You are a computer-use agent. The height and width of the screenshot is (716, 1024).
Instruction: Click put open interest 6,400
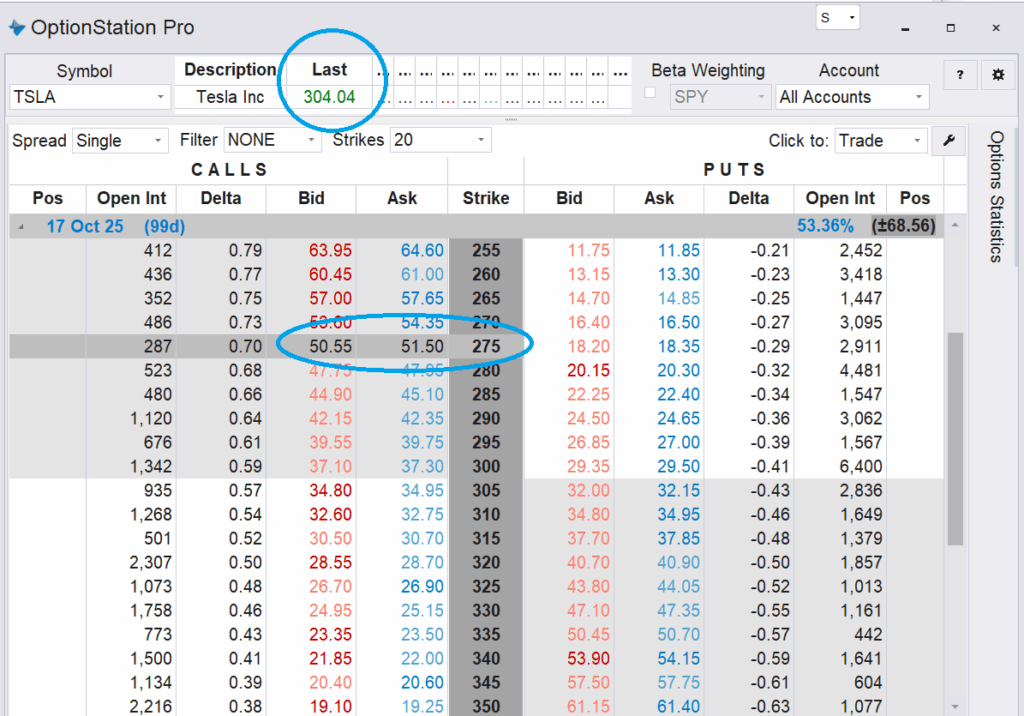click(861, 466)
